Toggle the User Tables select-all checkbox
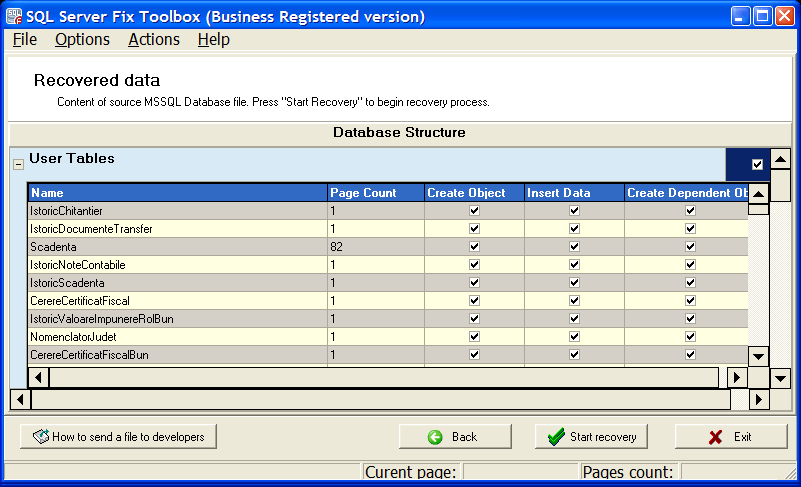 pyautogui.click(x=757, y=165)
